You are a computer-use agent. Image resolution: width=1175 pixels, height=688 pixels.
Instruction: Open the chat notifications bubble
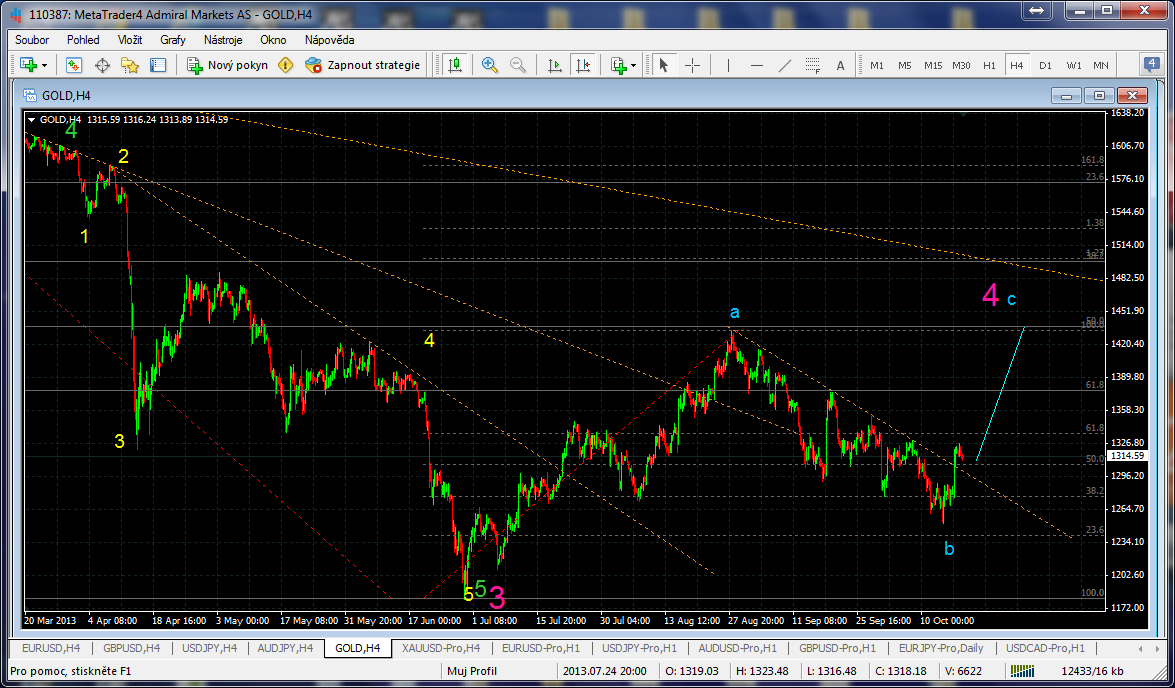[1151, 64]
